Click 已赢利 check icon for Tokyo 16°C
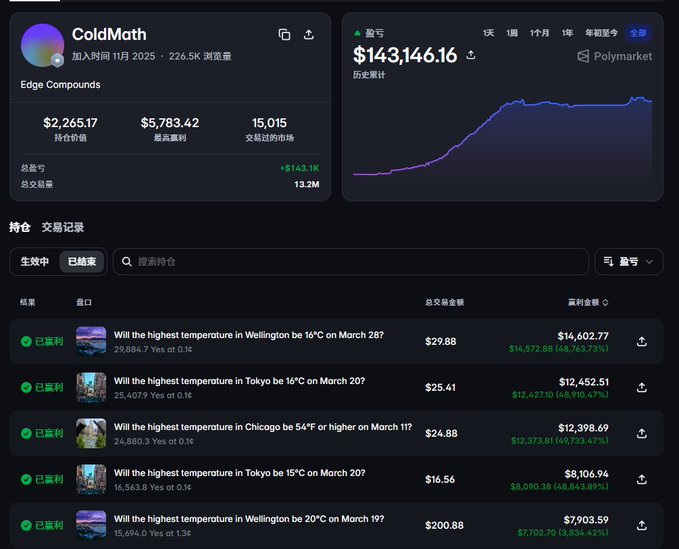Screen dimensions: 679x549 point(26,387)
